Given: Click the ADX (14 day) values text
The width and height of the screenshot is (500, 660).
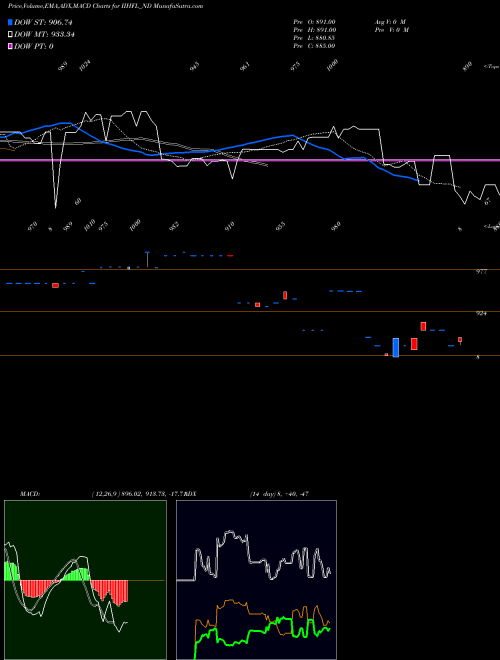Looking at the screenshot, I should 279,494.
